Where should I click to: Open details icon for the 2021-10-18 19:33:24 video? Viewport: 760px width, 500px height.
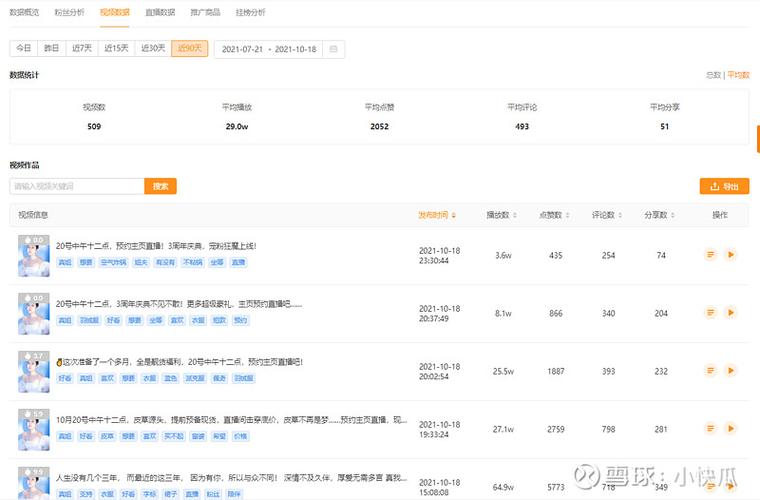pyautogui.click(x=710, y=428)
